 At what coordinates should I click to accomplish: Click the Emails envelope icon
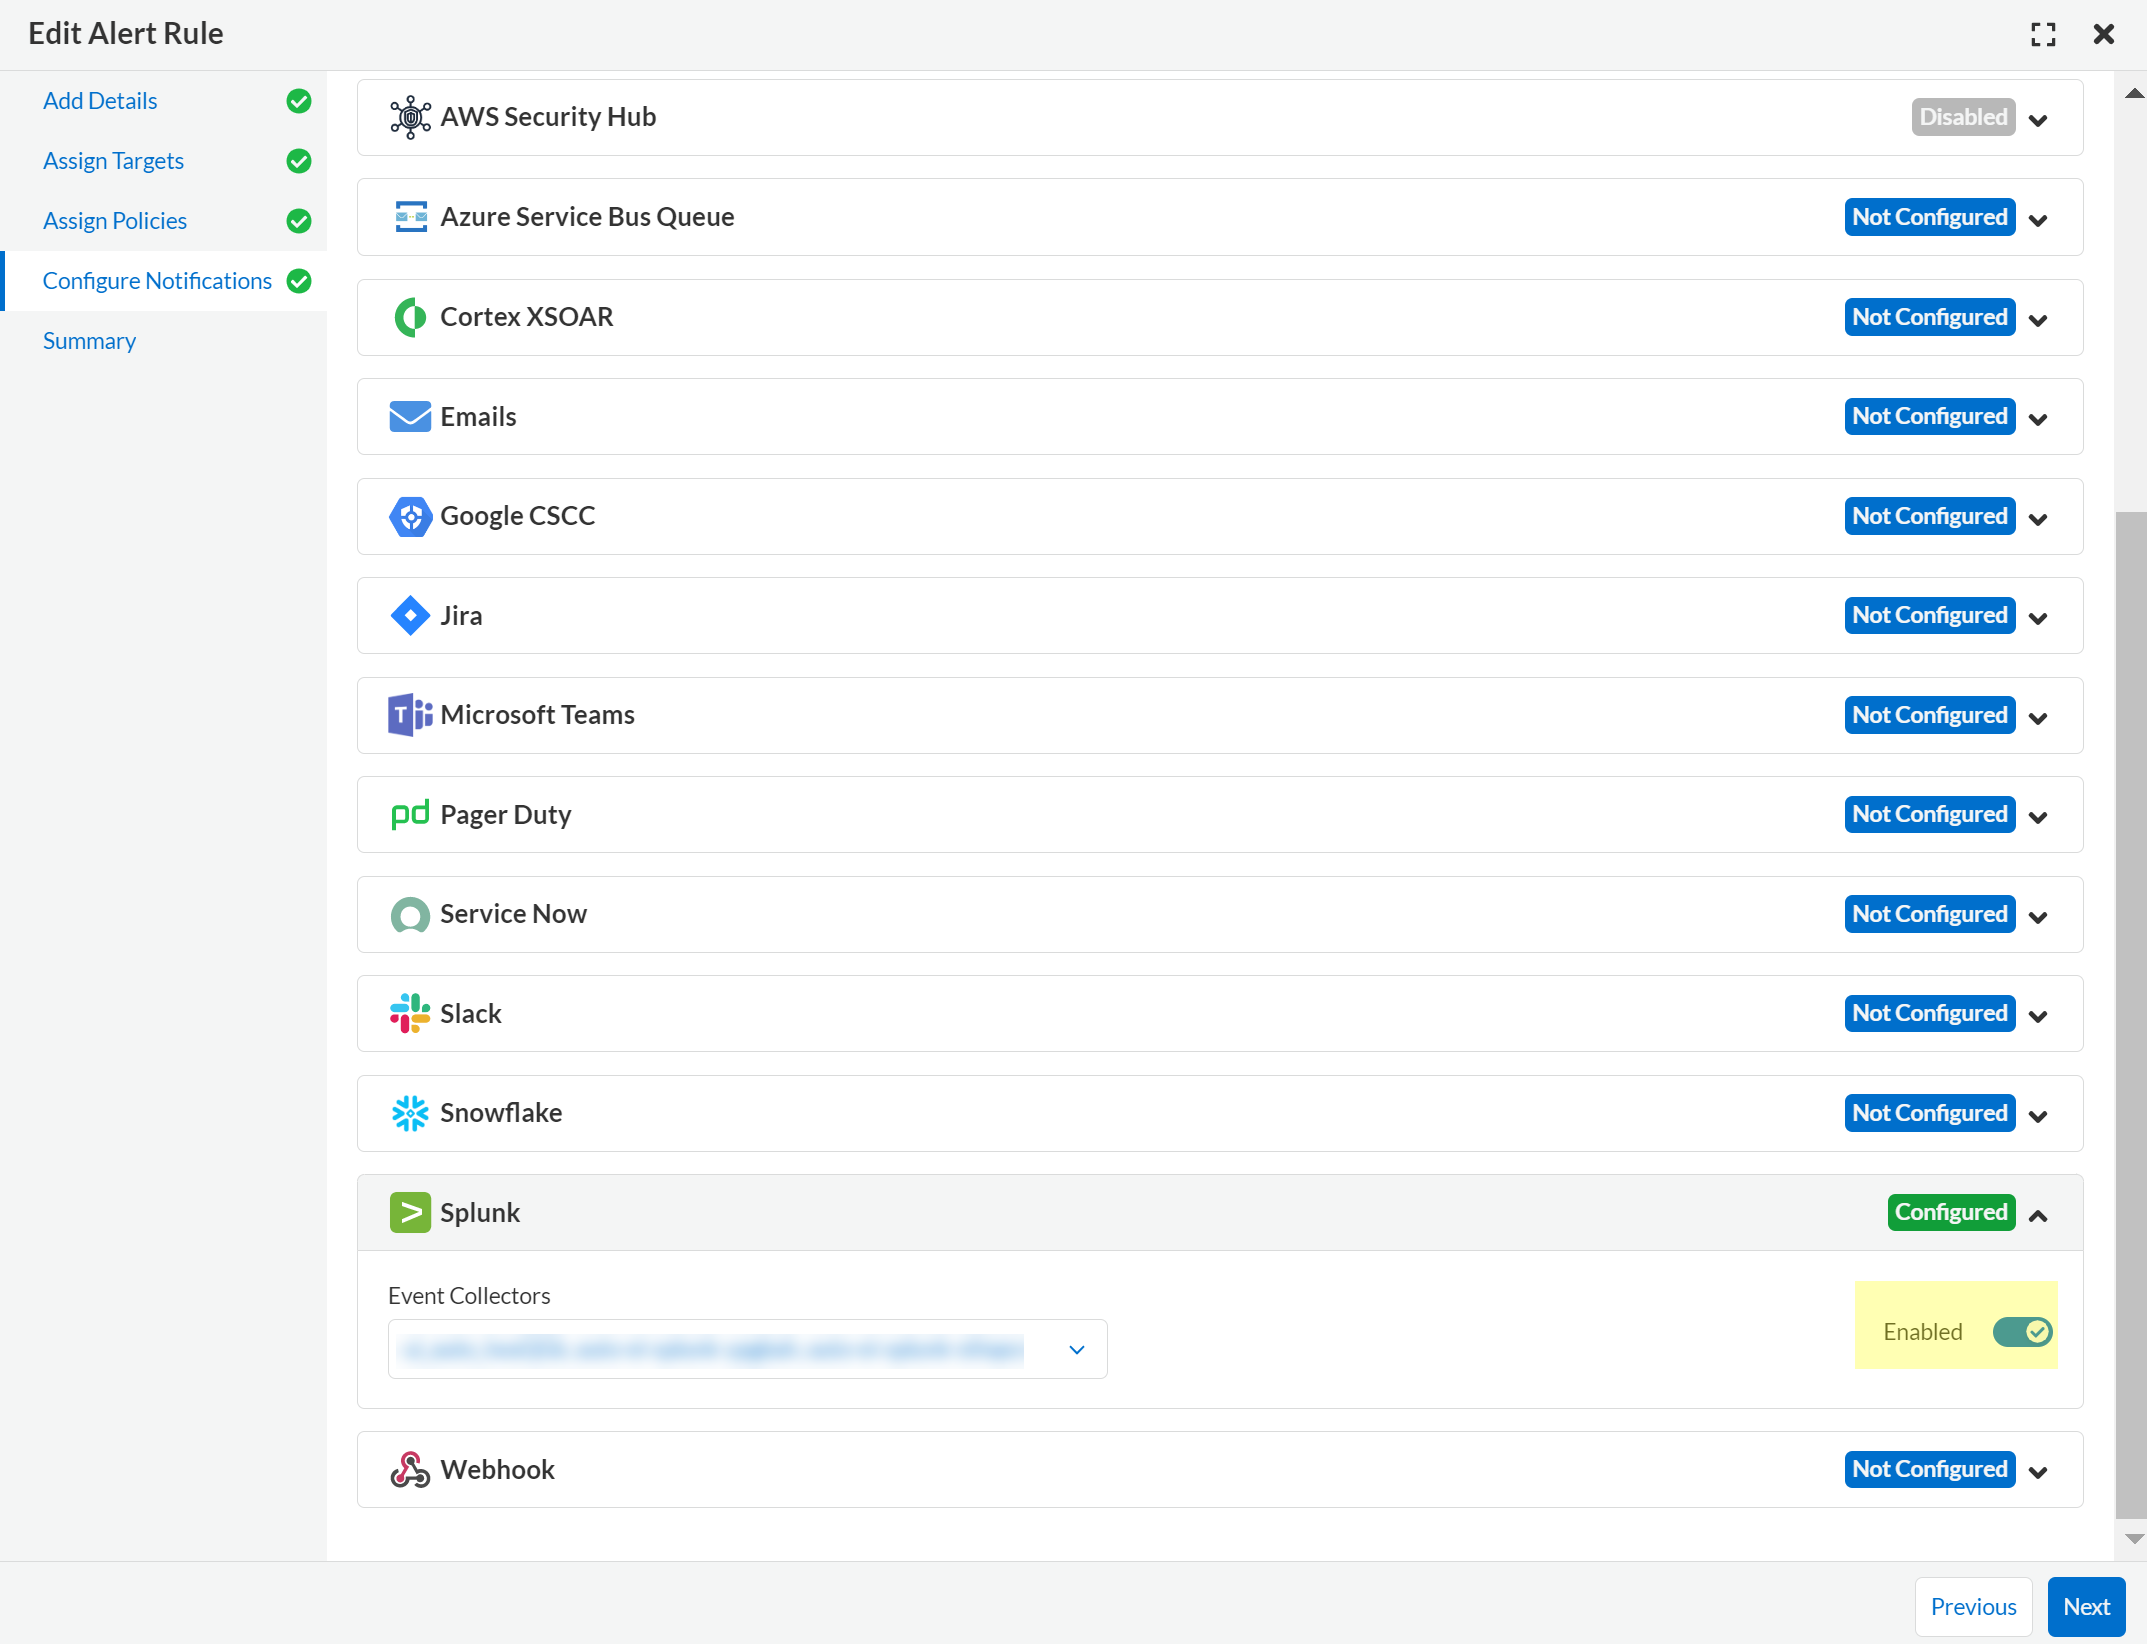point(410,416)
